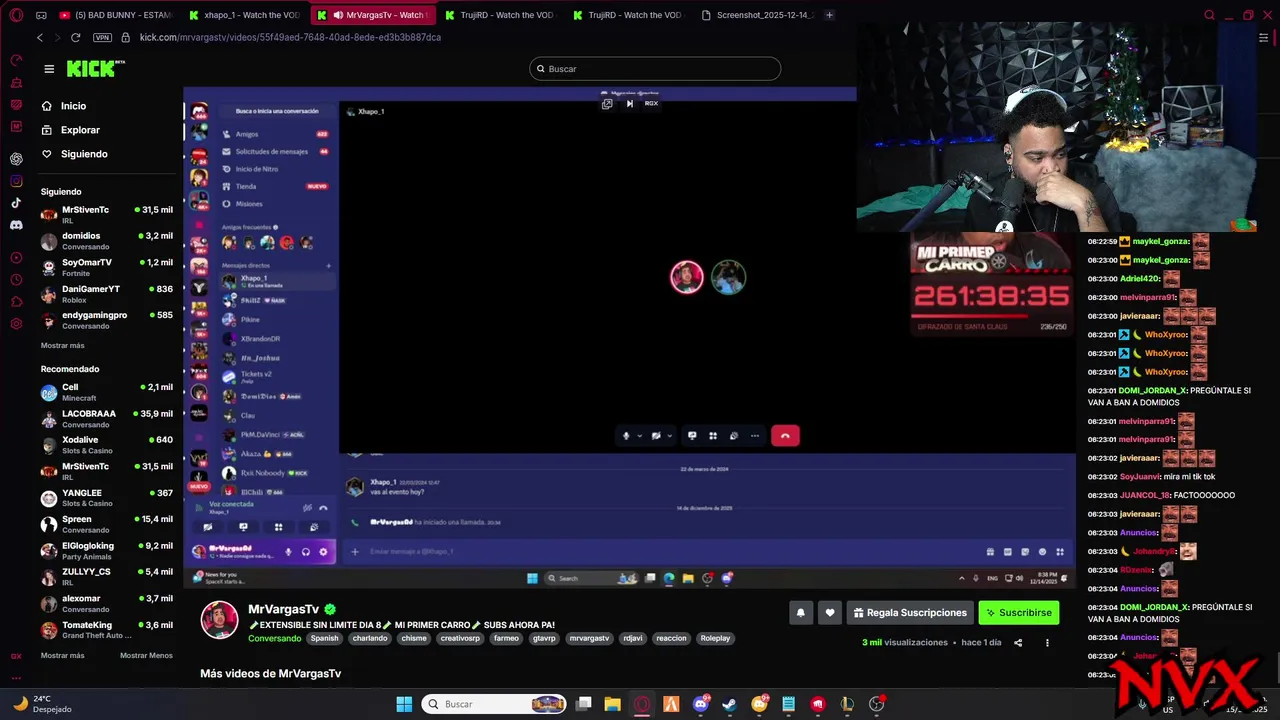This screenshot has width=1280, height=720.
Task: Click the Suscribirse button
Action: click(x=1018, y=613)
